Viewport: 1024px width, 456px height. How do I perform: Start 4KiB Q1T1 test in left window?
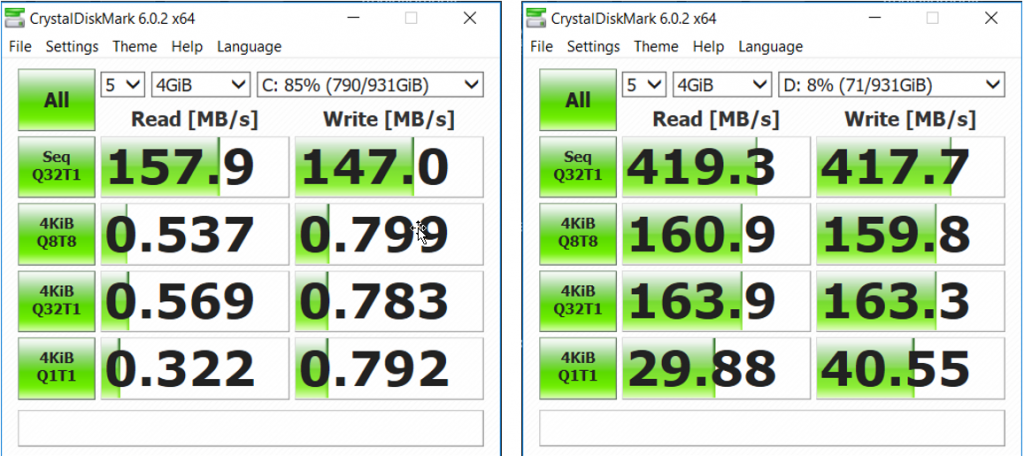tap(57, 368)
